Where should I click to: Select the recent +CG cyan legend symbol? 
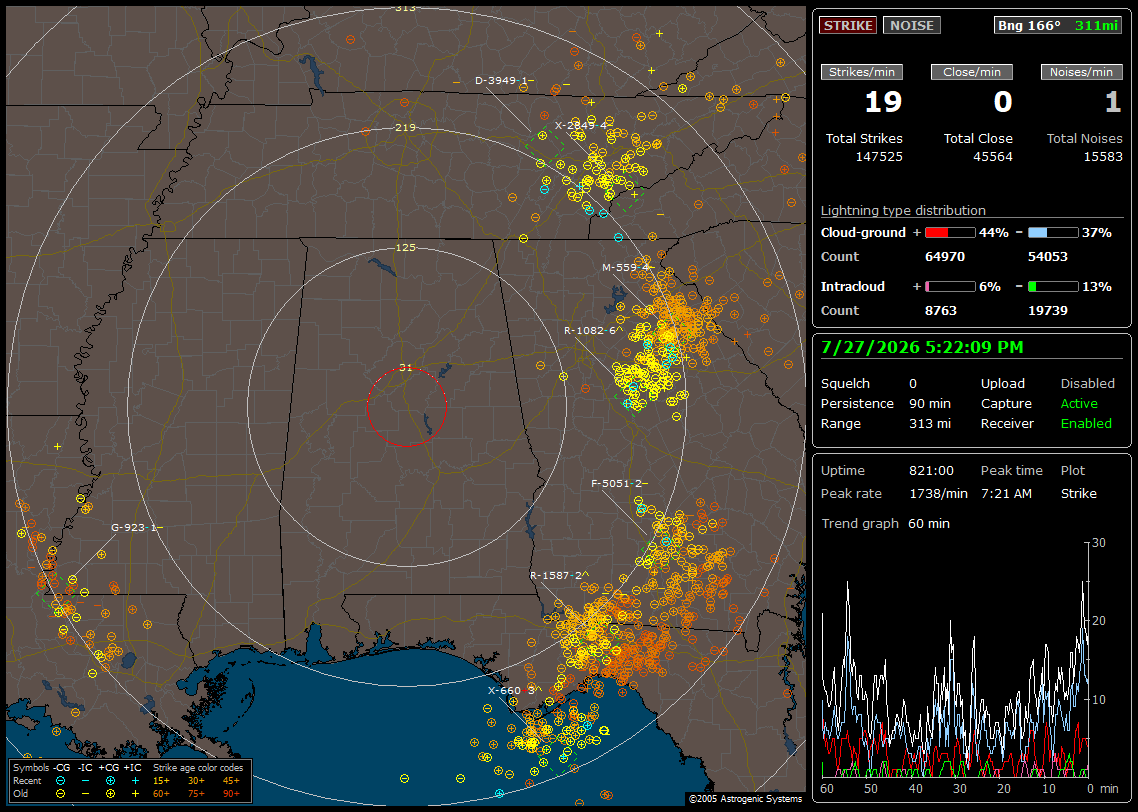pos(110,781)
